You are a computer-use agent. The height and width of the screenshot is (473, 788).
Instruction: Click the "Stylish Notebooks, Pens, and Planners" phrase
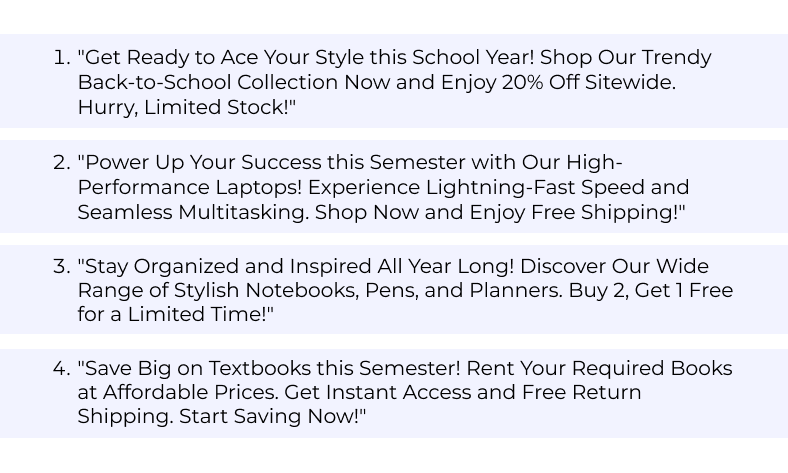pos(367,291)
